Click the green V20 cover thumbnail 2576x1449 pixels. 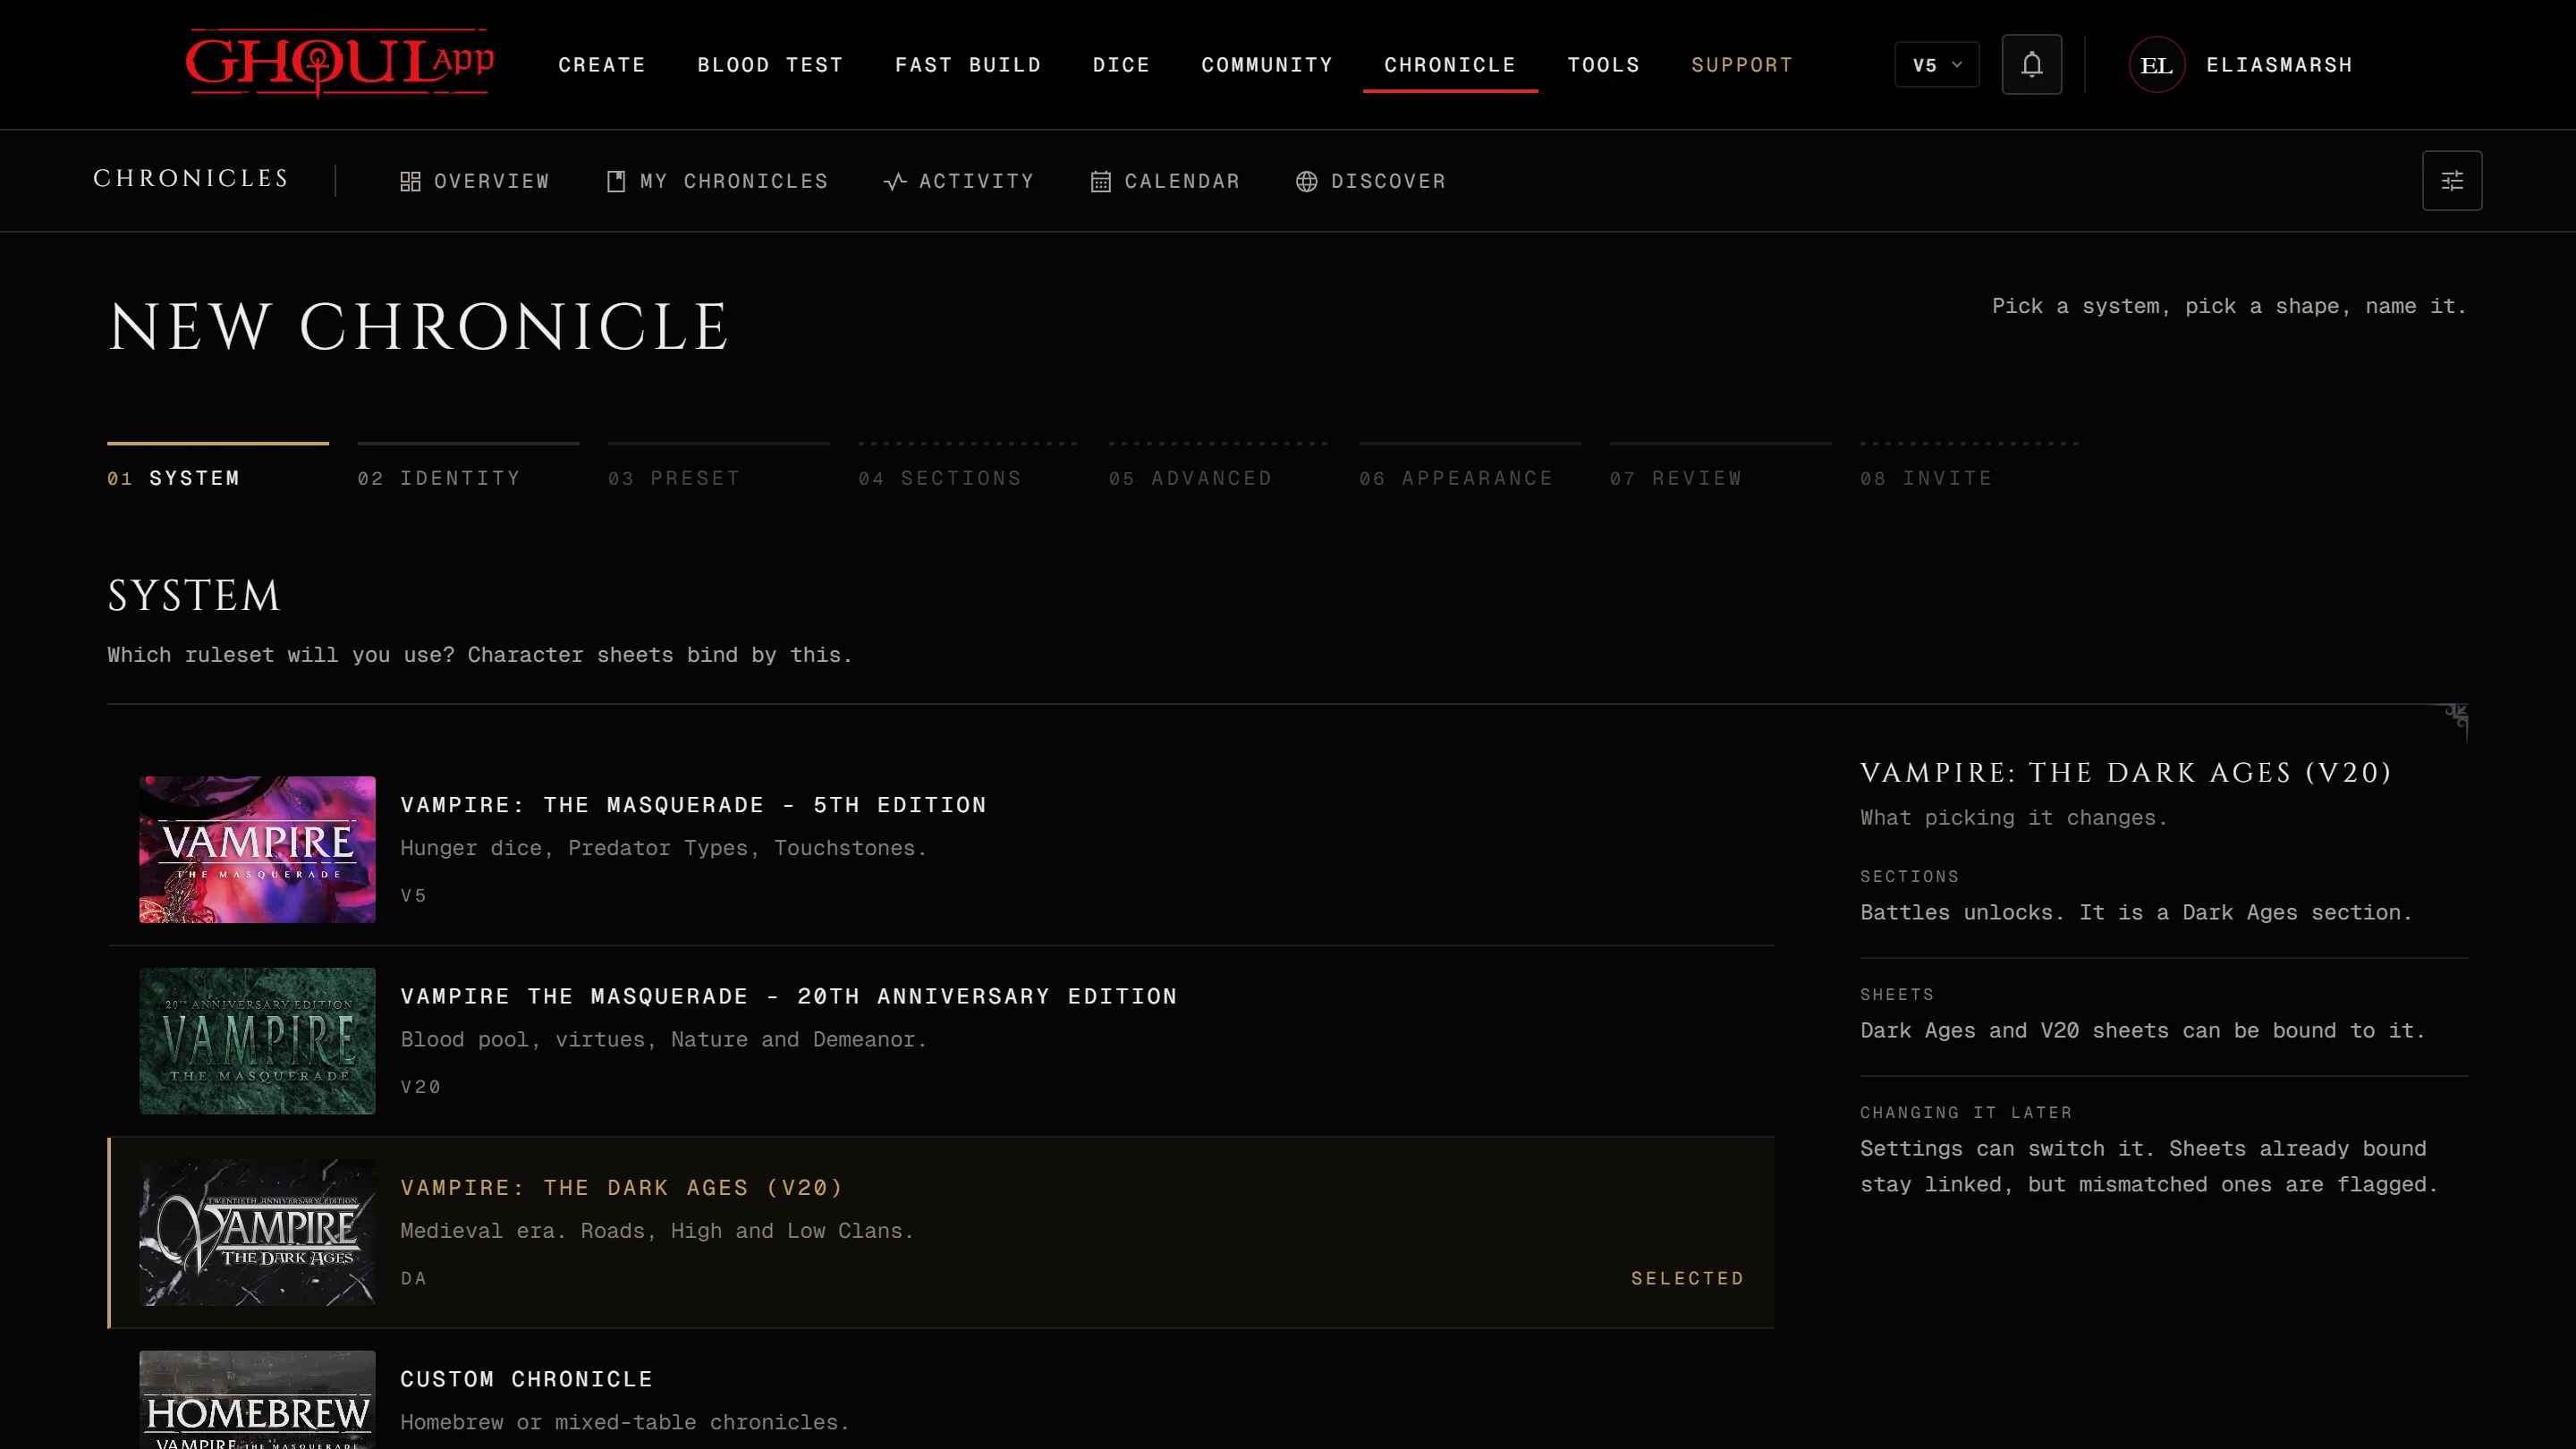[x=257, y=1041]
